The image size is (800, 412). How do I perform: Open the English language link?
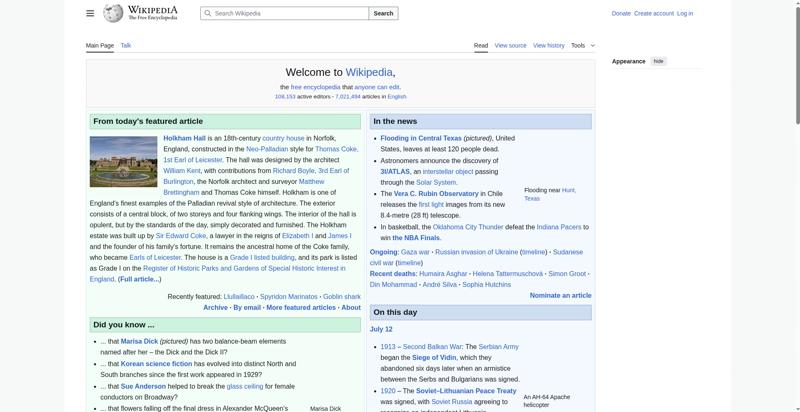coord(397,96)
